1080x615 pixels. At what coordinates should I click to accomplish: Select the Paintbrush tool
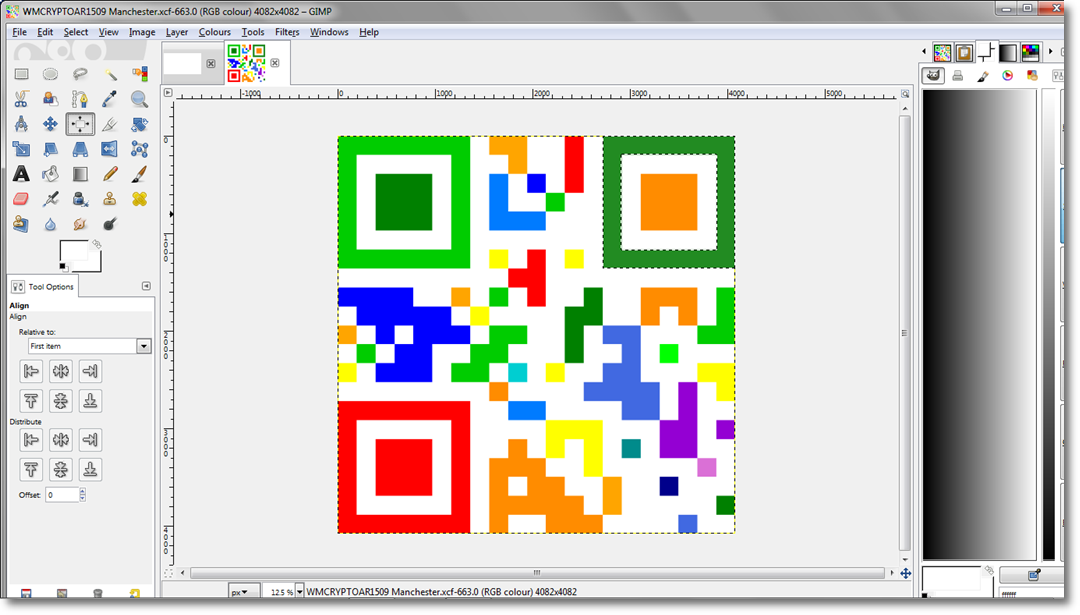[x=140, y=174]
